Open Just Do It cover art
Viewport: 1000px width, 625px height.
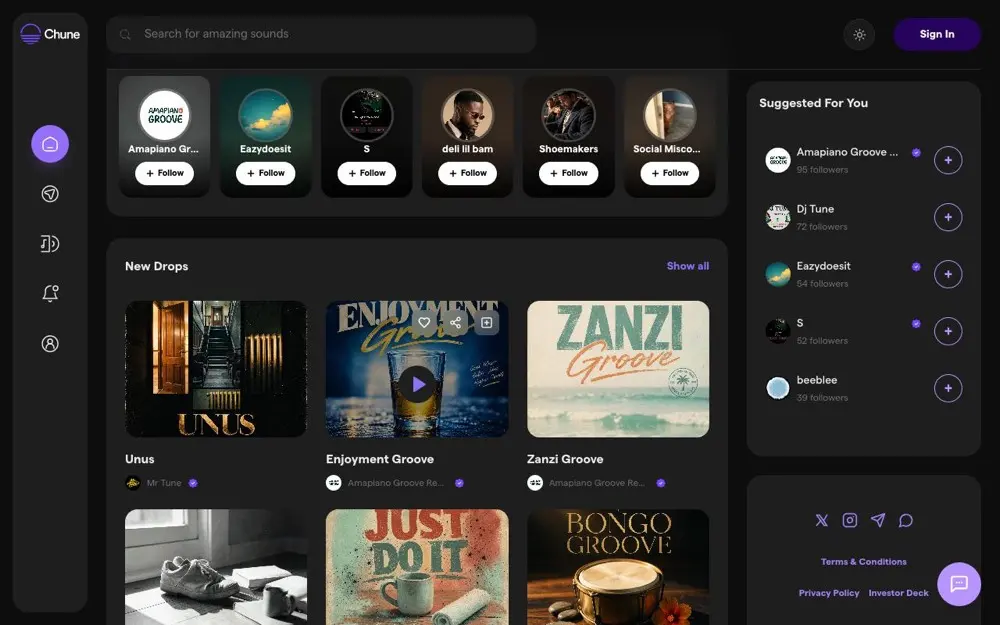point(417,567)
